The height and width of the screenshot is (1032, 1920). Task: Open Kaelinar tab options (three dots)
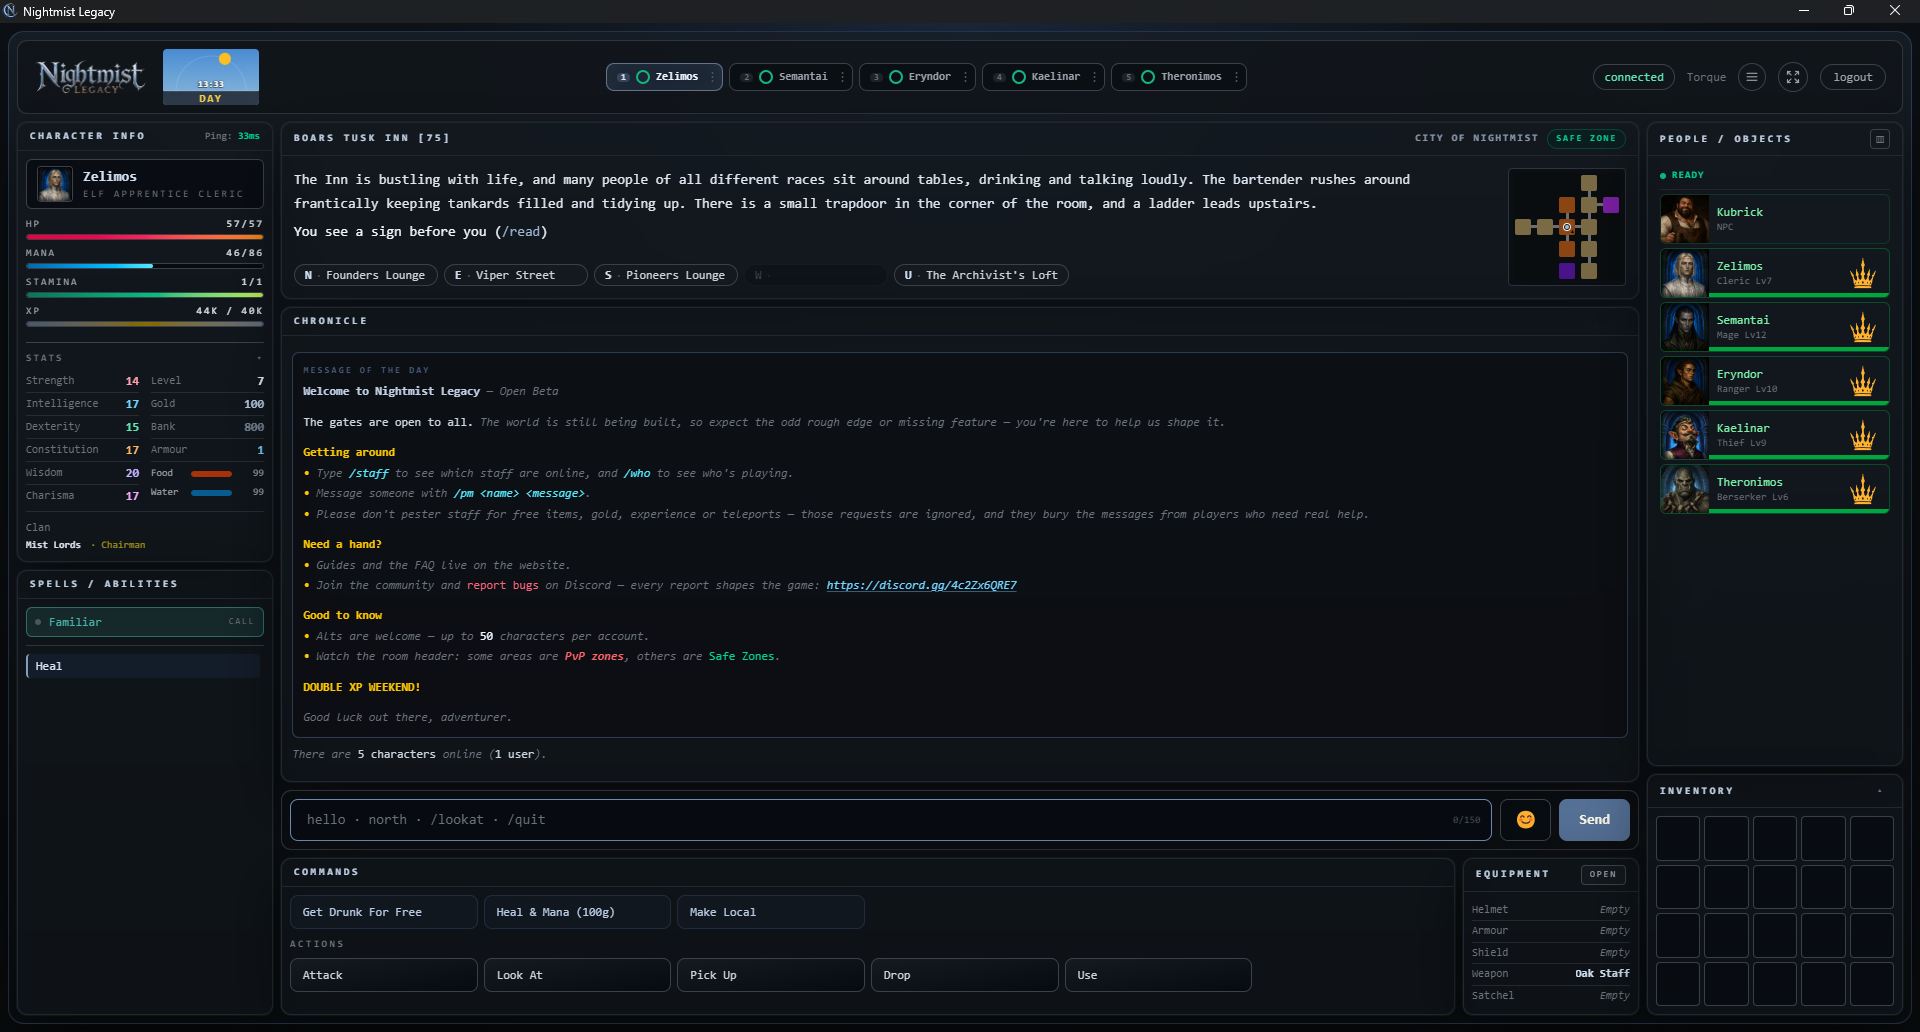[x=1094, y=77]
